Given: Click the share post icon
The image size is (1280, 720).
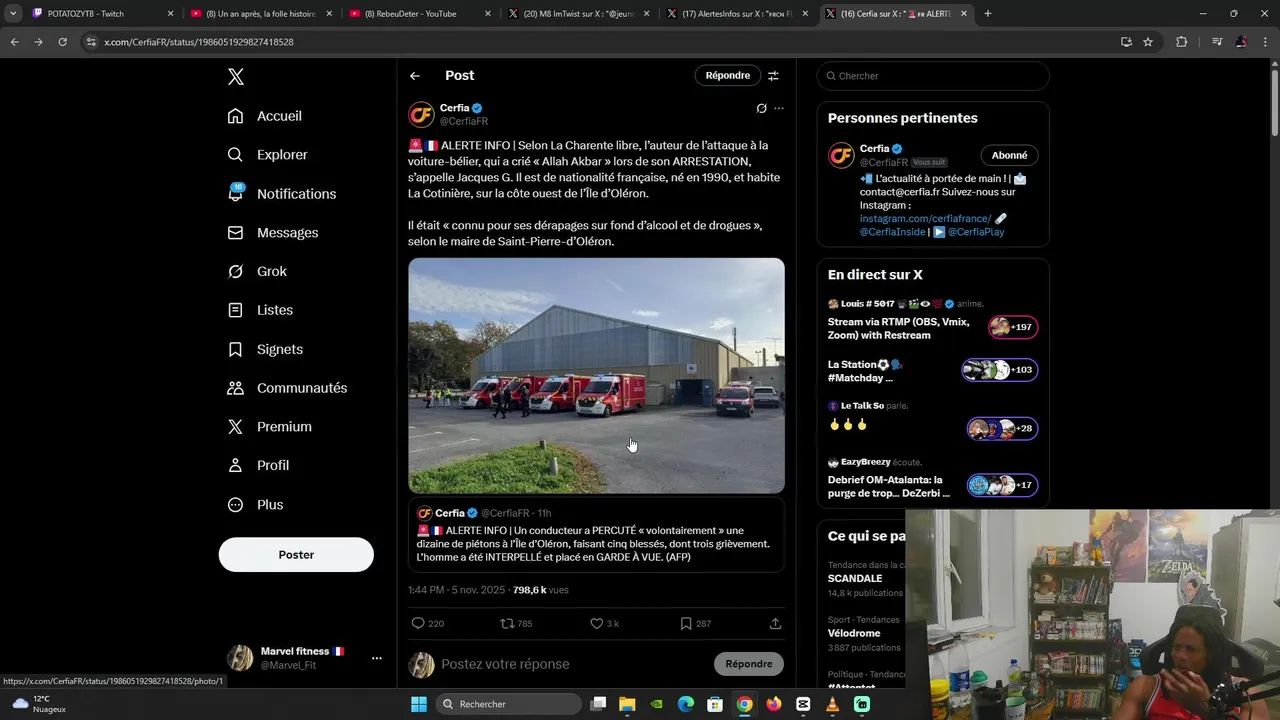Looking at the screenshot, I should (775, 623).
